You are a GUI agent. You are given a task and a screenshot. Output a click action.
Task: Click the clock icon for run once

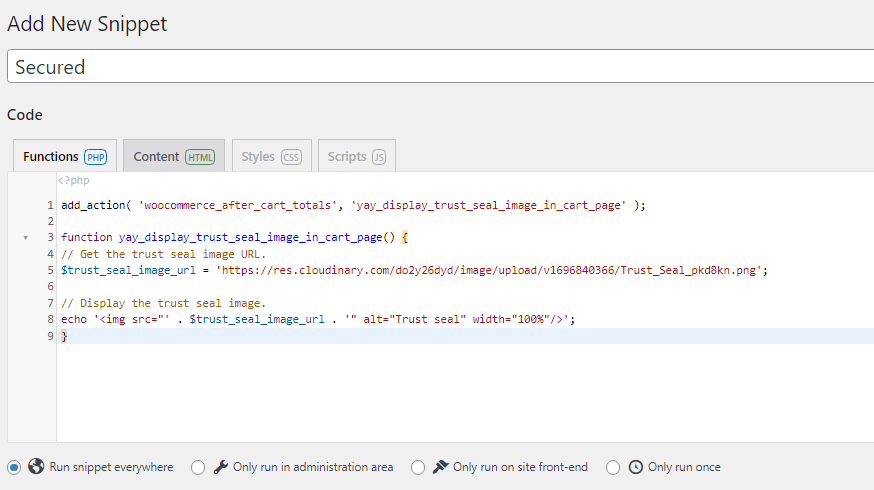(x=636, y=467)
